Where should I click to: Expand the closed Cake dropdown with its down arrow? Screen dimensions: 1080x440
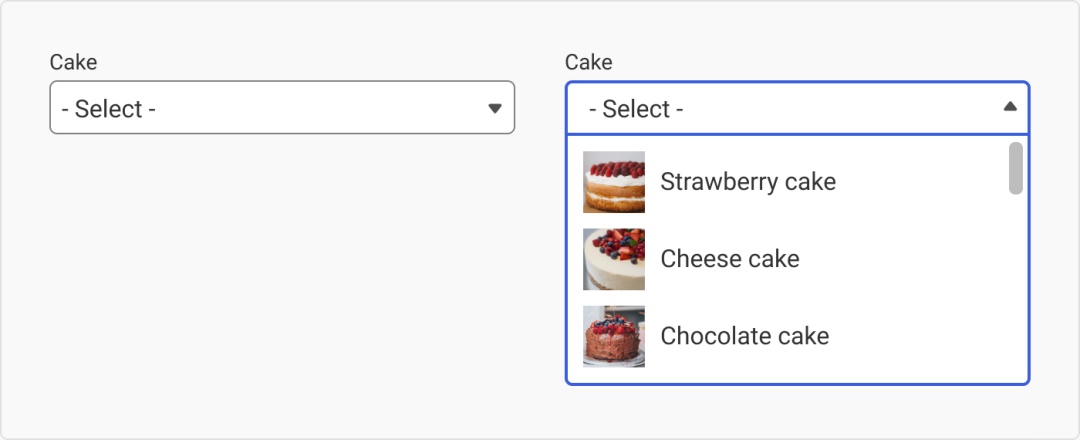494,108
